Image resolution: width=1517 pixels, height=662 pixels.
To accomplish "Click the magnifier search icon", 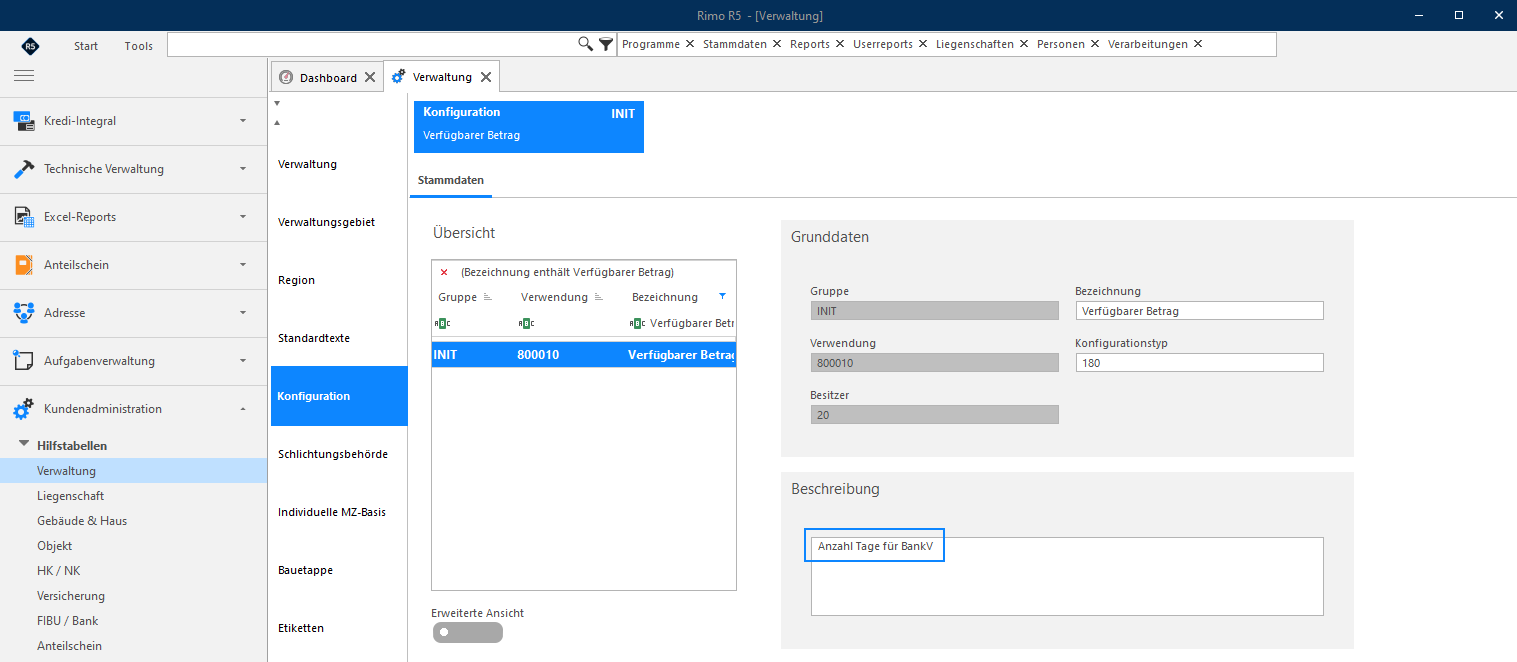I will coord(586,44).
